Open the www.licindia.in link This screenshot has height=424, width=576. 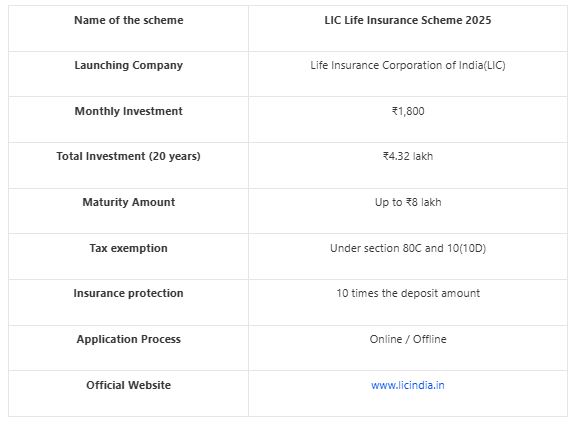[x=407, y=385]
